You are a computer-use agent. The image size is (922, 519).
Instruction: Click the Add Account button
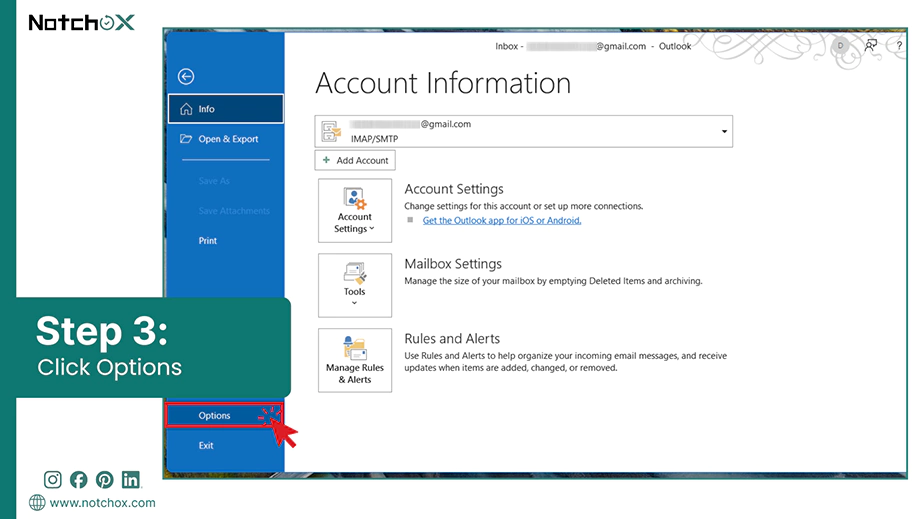(x=355, y=160)
